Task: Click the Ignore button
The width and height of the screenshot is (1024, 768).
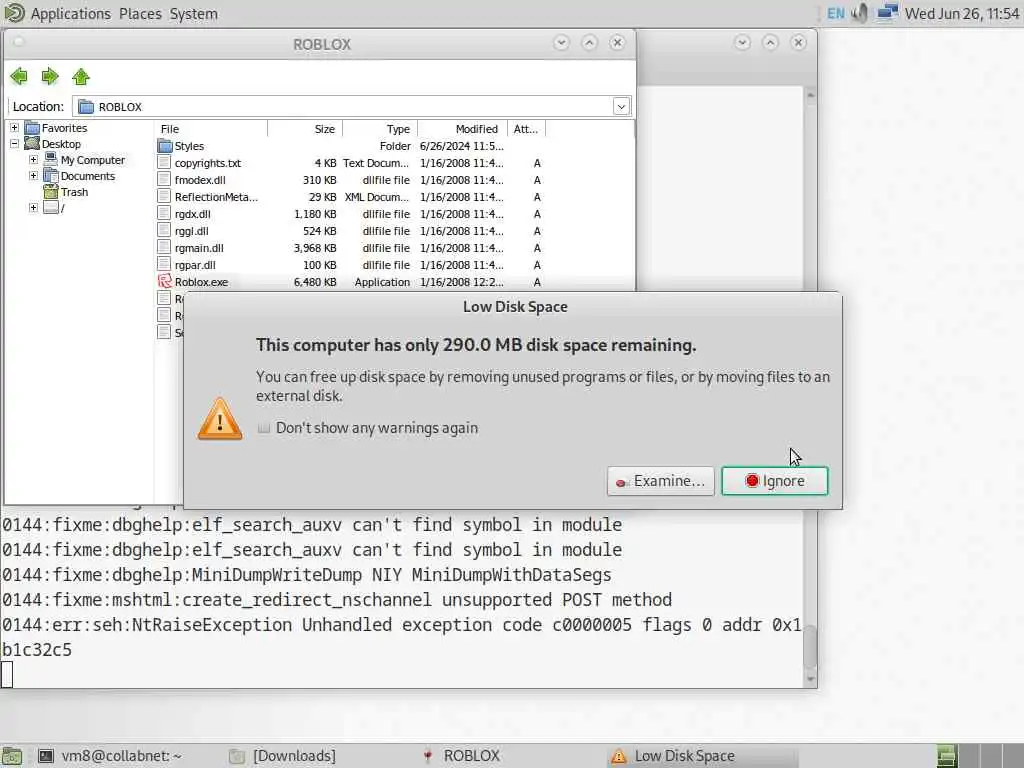Action: 775,481
